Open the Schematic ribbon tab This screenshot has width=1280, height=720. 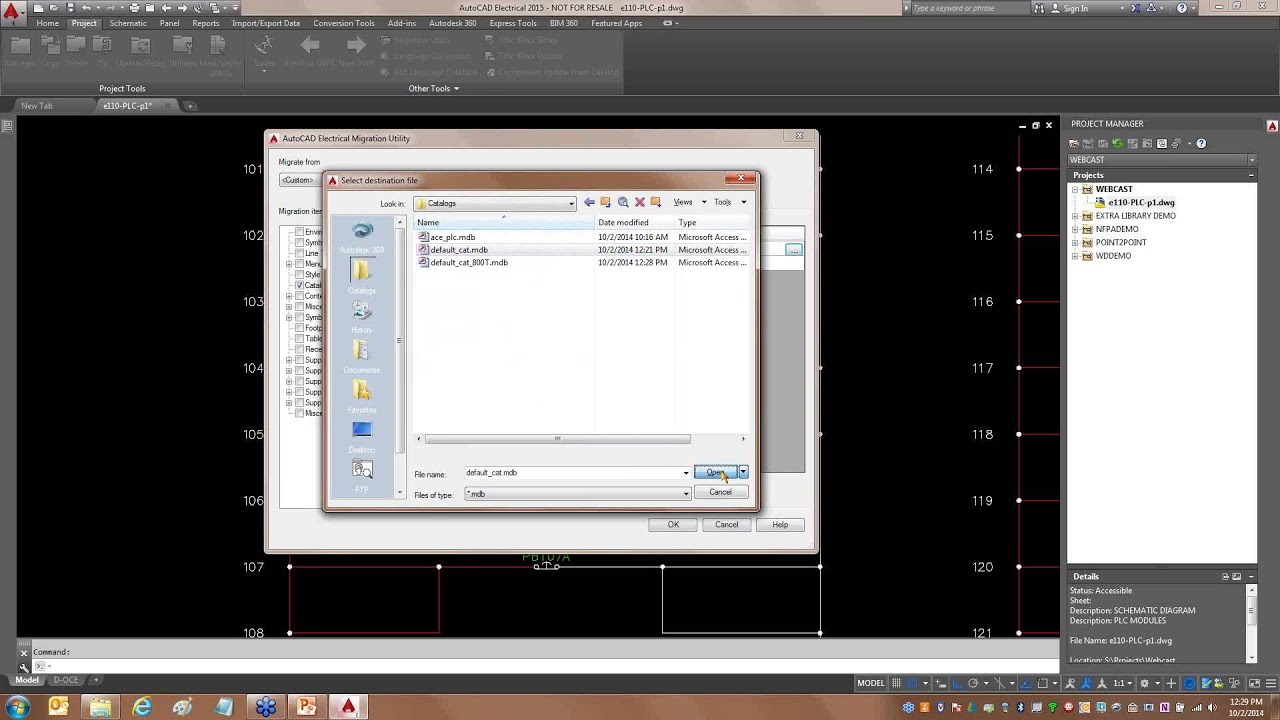click(x=128, y=23)
